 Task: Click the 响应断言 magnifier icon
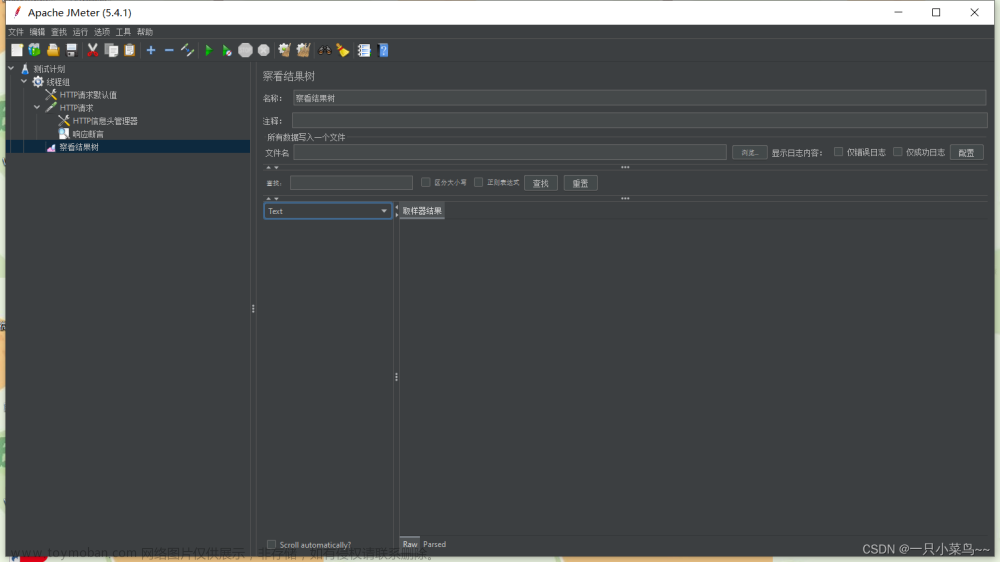point(64,134)
